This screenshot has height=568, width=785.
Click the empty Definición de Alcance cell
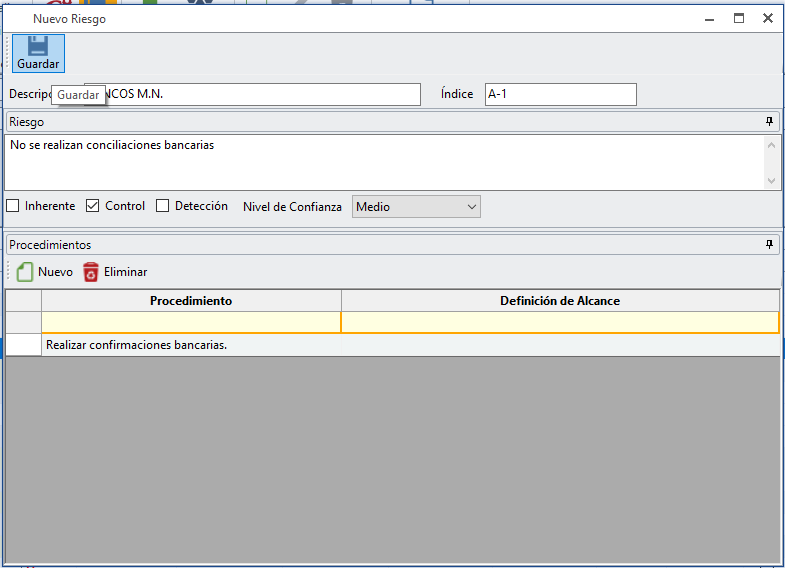pos(560,323)
